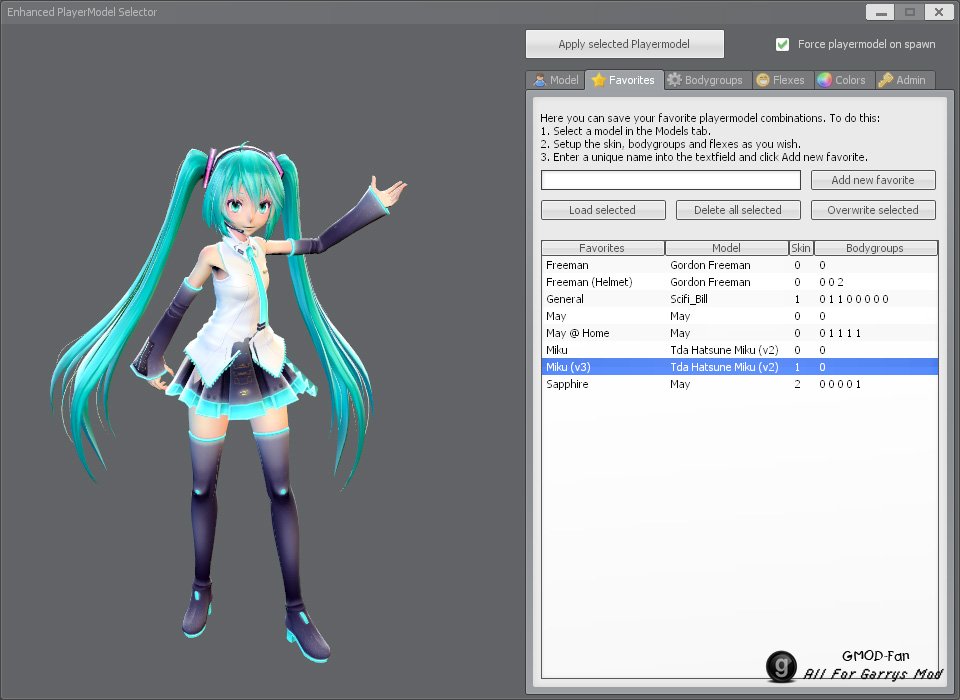Screen dimensions: 960x700
Task: Click the Overwrite selected button
Action: pyautogui.click(x=873, y=210)
